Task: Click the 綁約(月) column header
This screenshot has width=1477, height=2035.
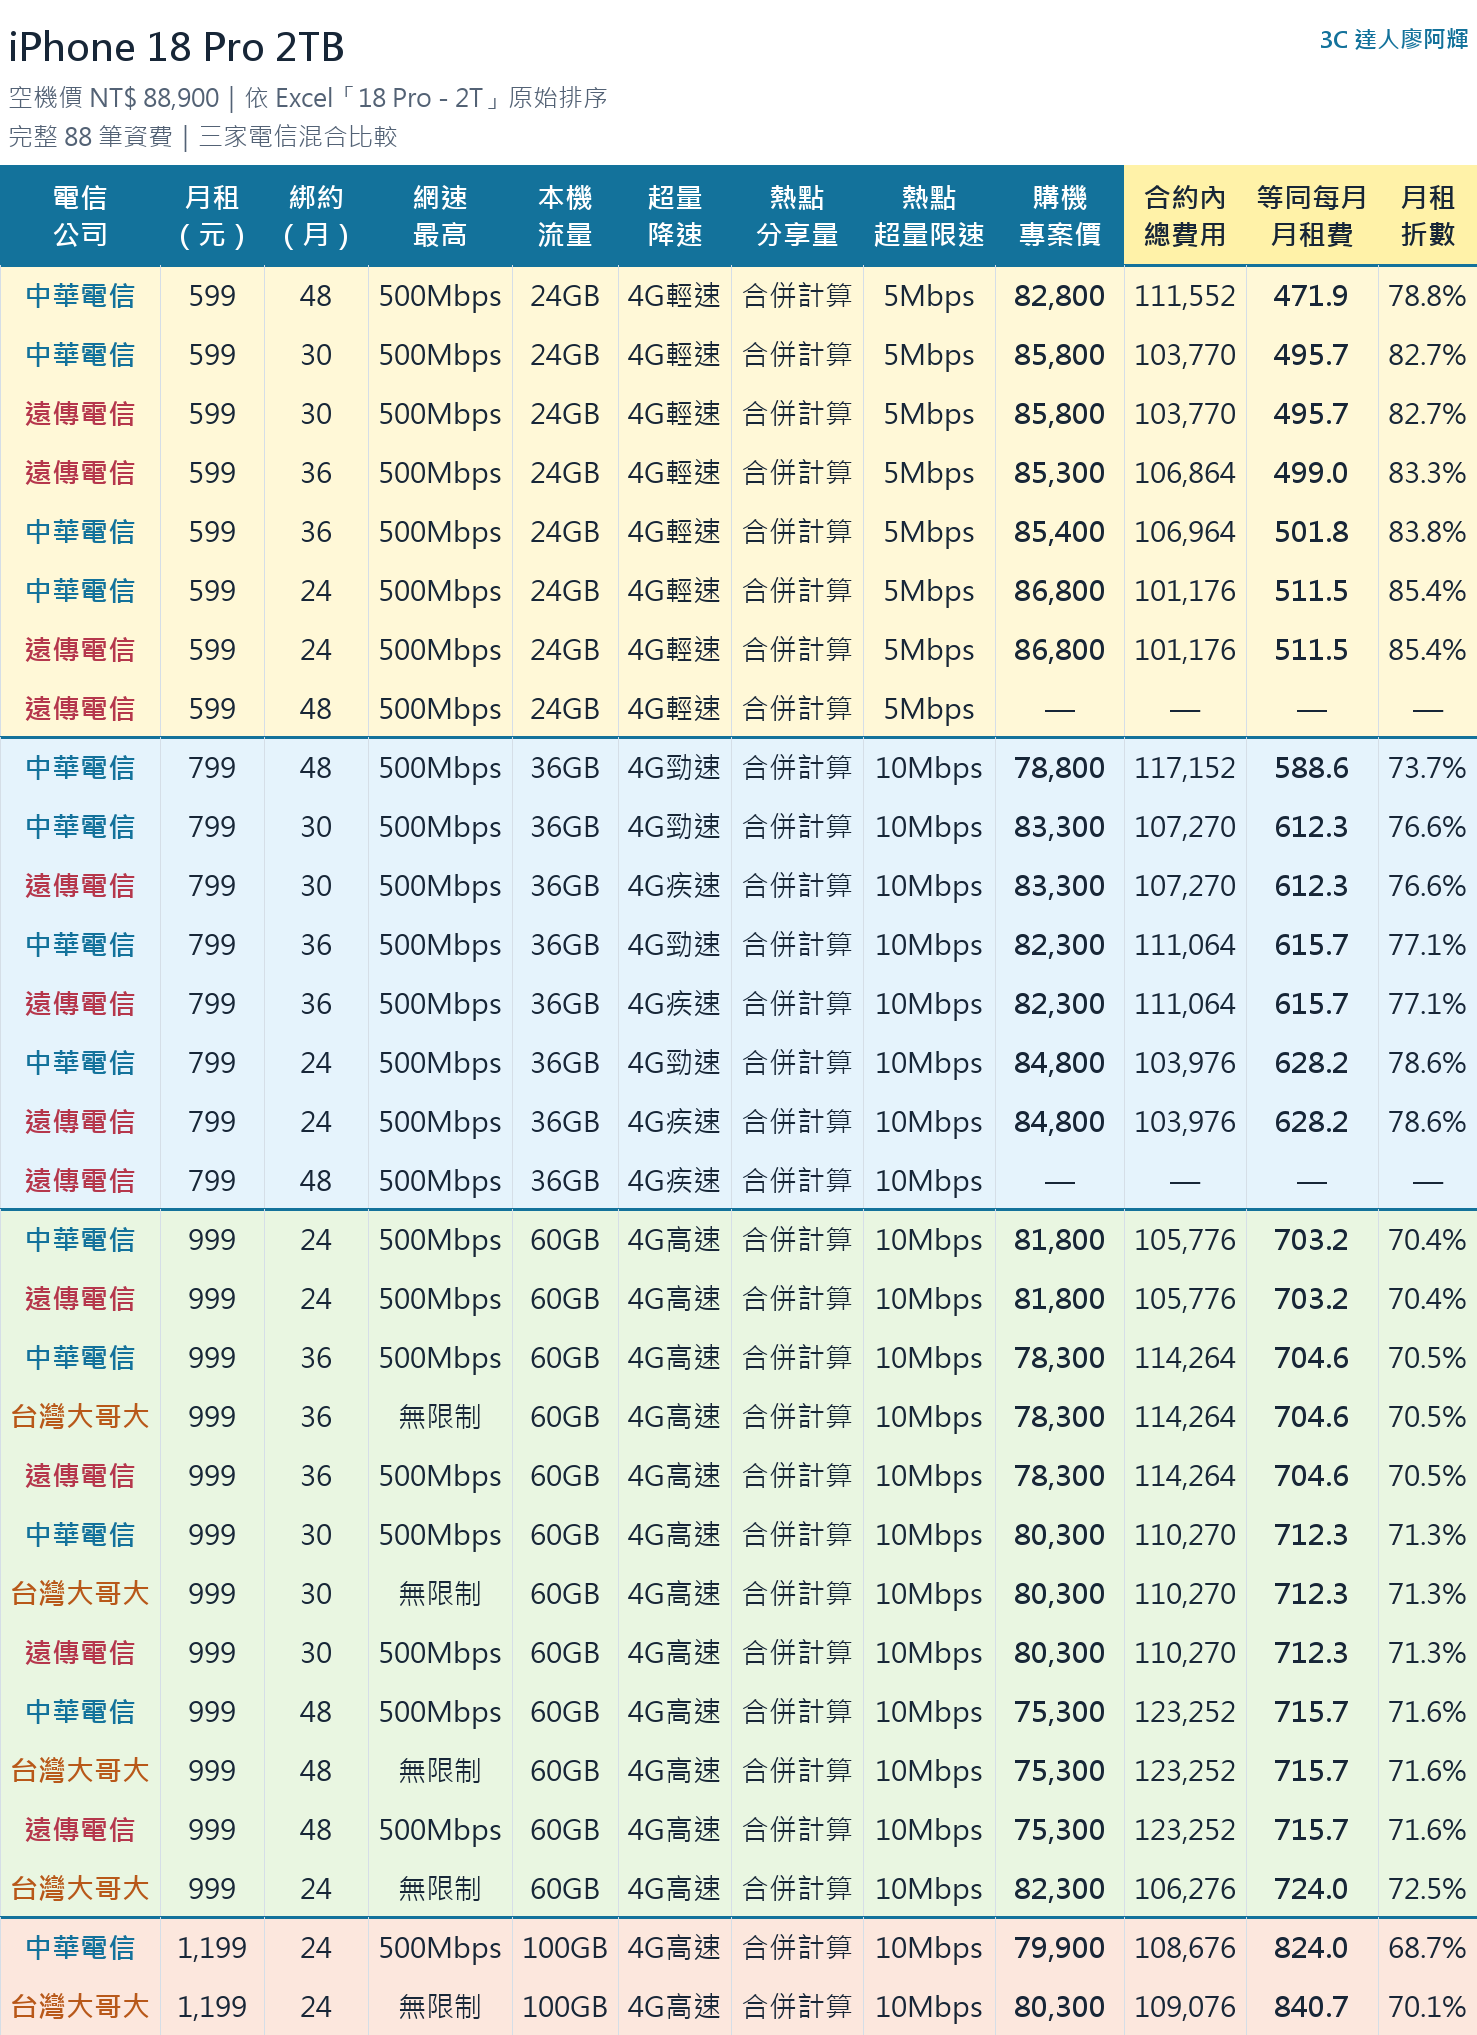Action: coord(316,216)
